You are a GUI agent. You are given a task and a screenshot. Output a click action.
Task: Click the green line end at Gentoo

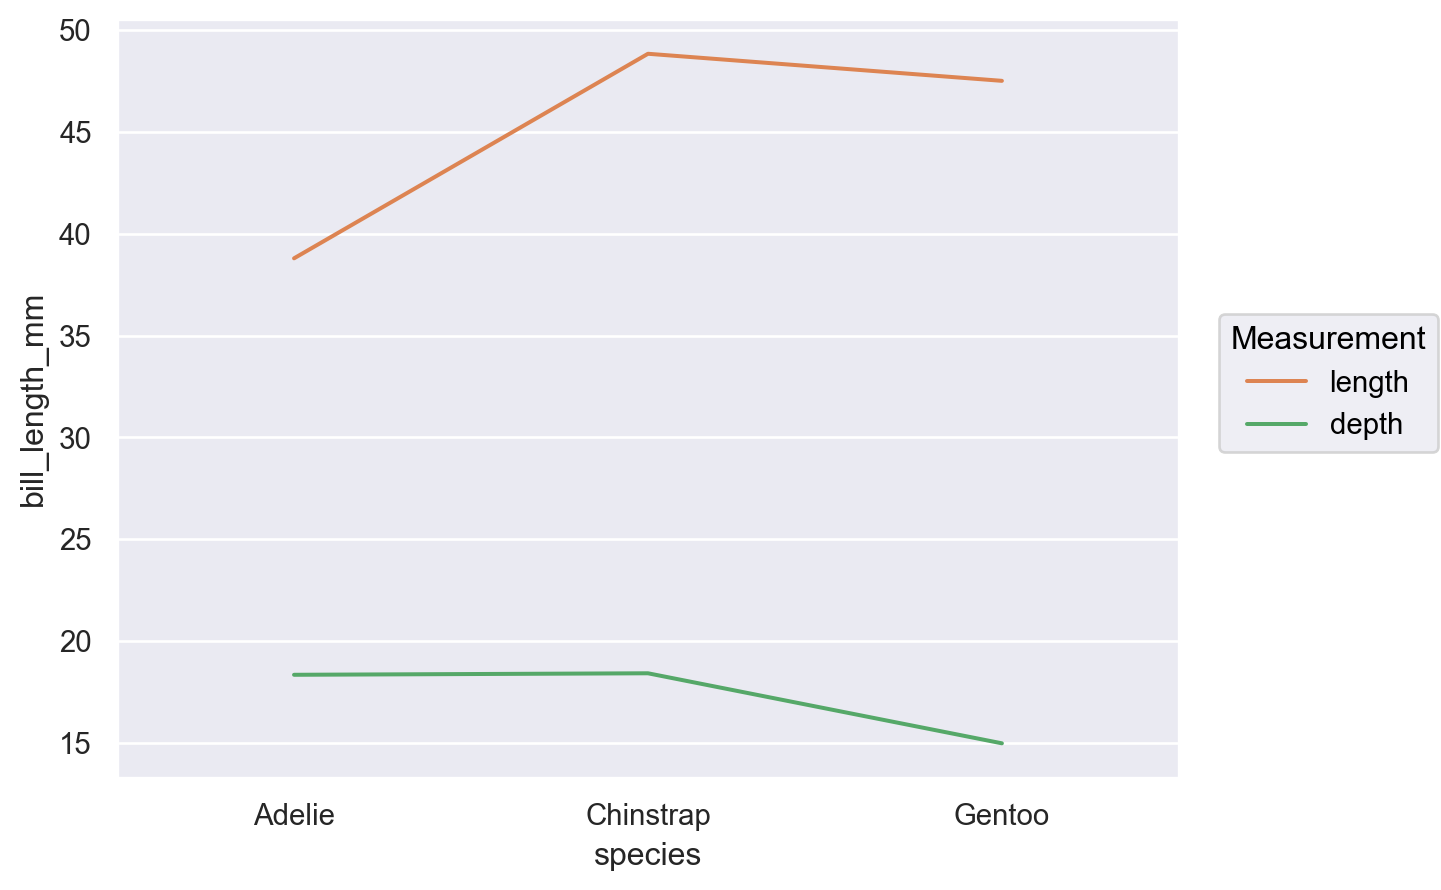[x=1001, y=743]
